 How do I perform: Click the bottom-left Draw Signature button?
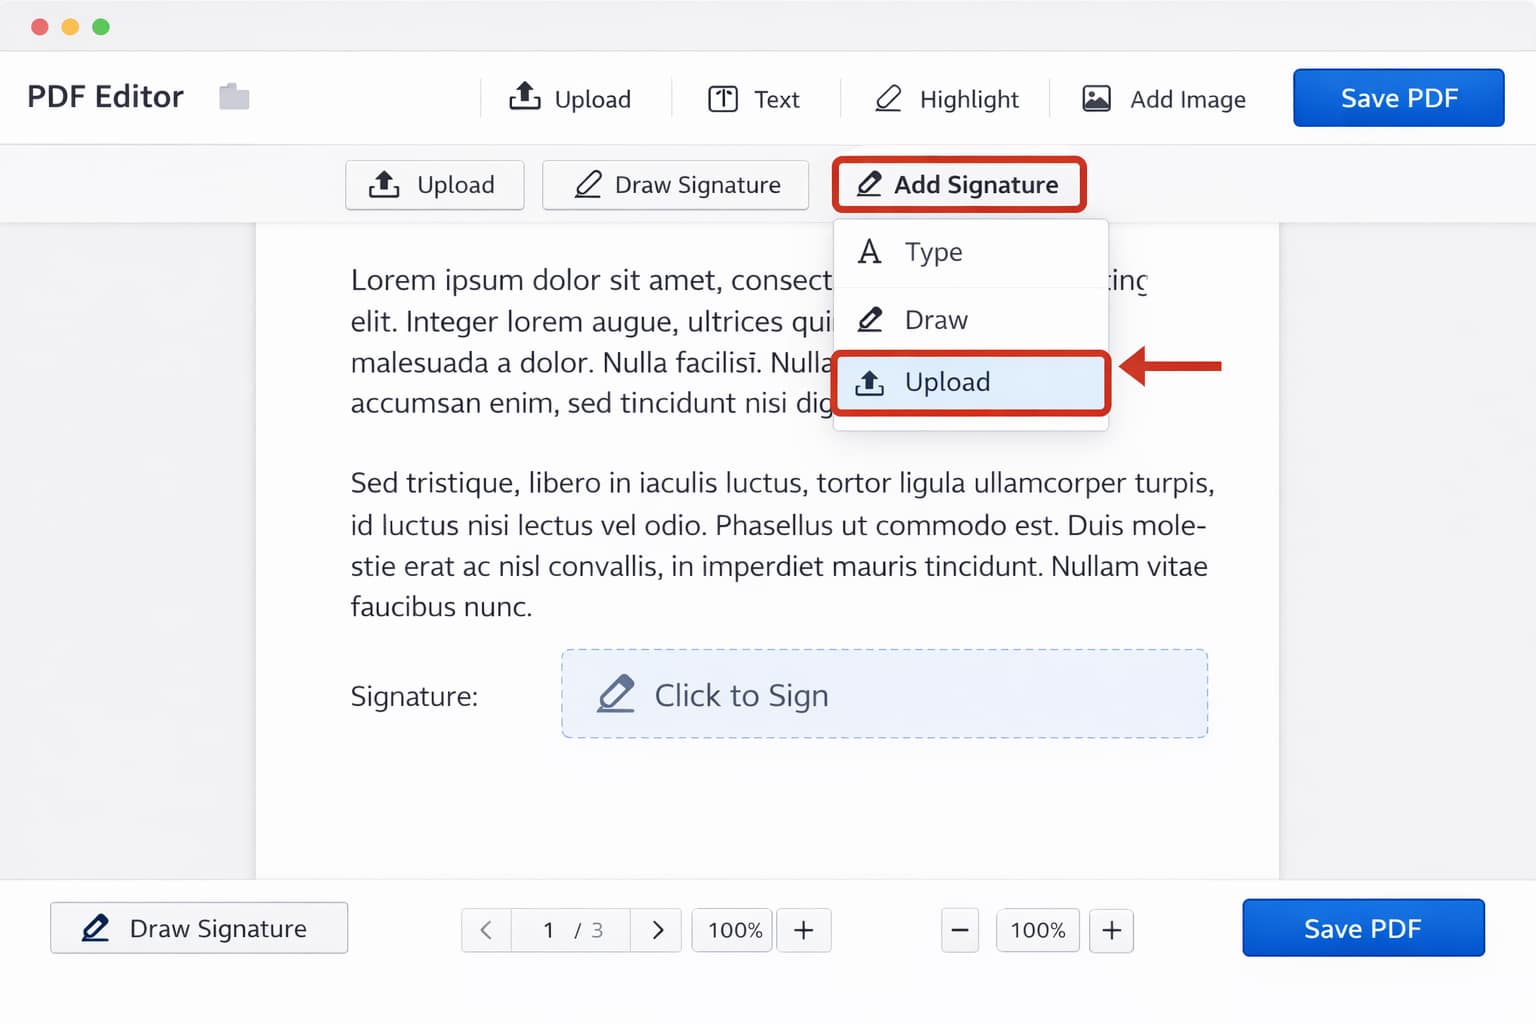pos(199,928)
